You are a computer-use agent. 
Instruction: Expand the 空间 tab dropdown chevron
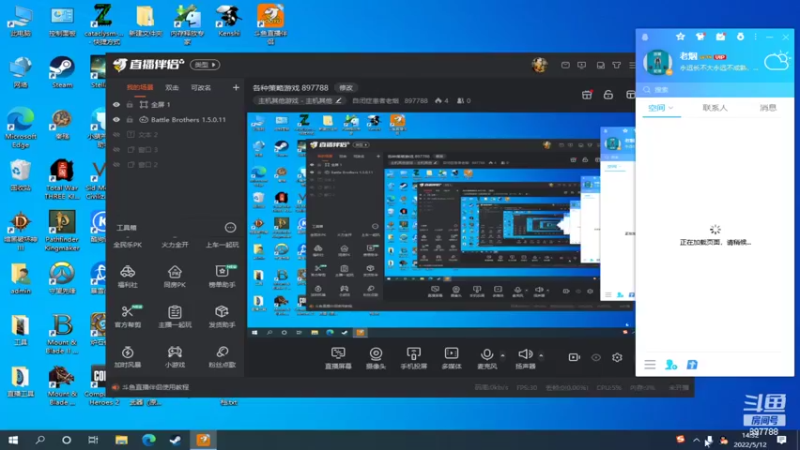(x=671, y=108)
